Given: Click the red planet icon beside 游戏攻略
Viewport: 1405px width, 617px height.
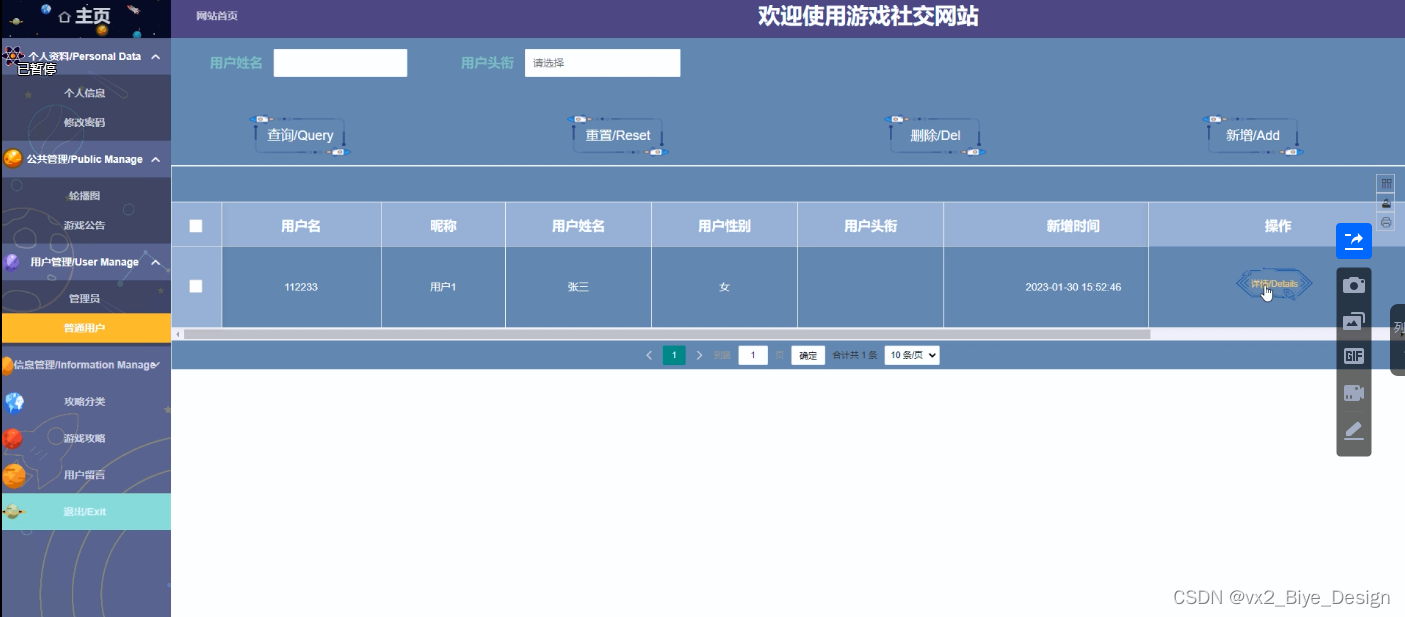Looking at the screenshot, I should coord(12,439).
